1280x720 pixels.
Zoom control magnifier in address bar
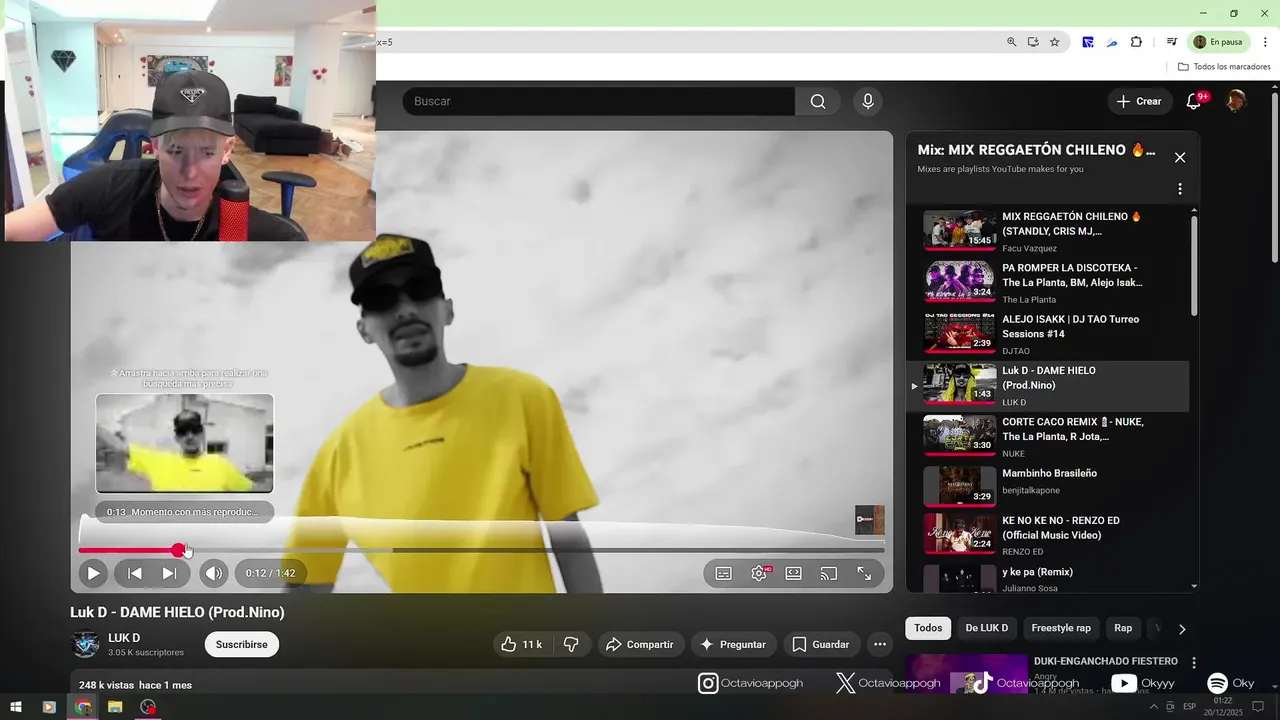click(1011, 42)
